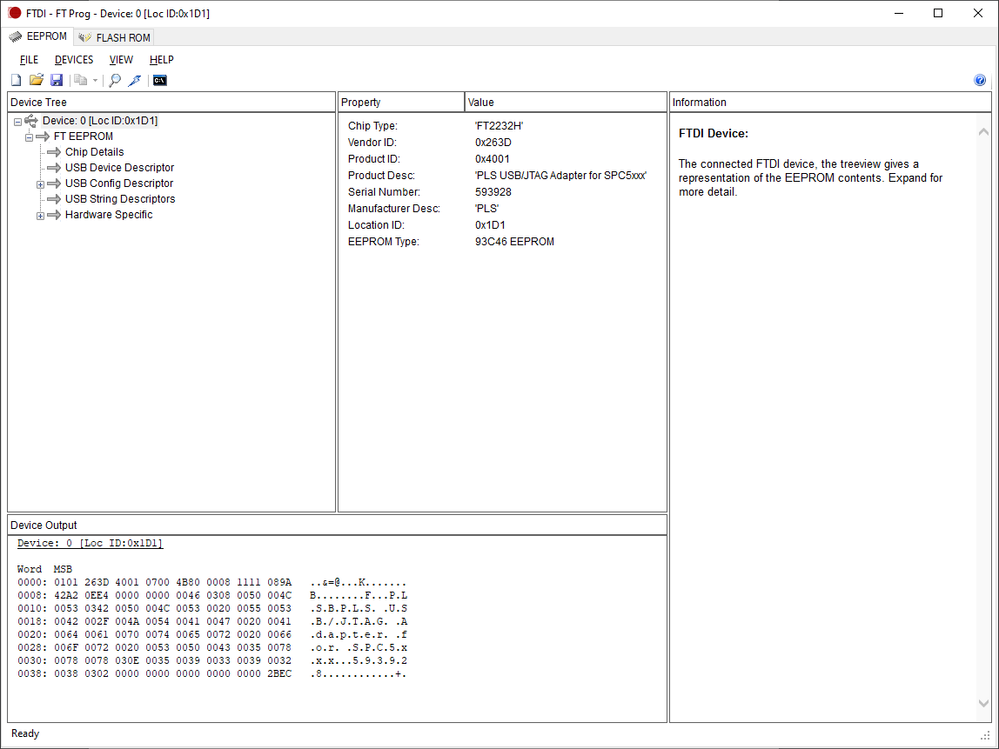The width and height of the screenshot is (999, 749).
Task: Click the 0x1D1 location ID value
Action: pyautogui.click(x=490, y=225)
